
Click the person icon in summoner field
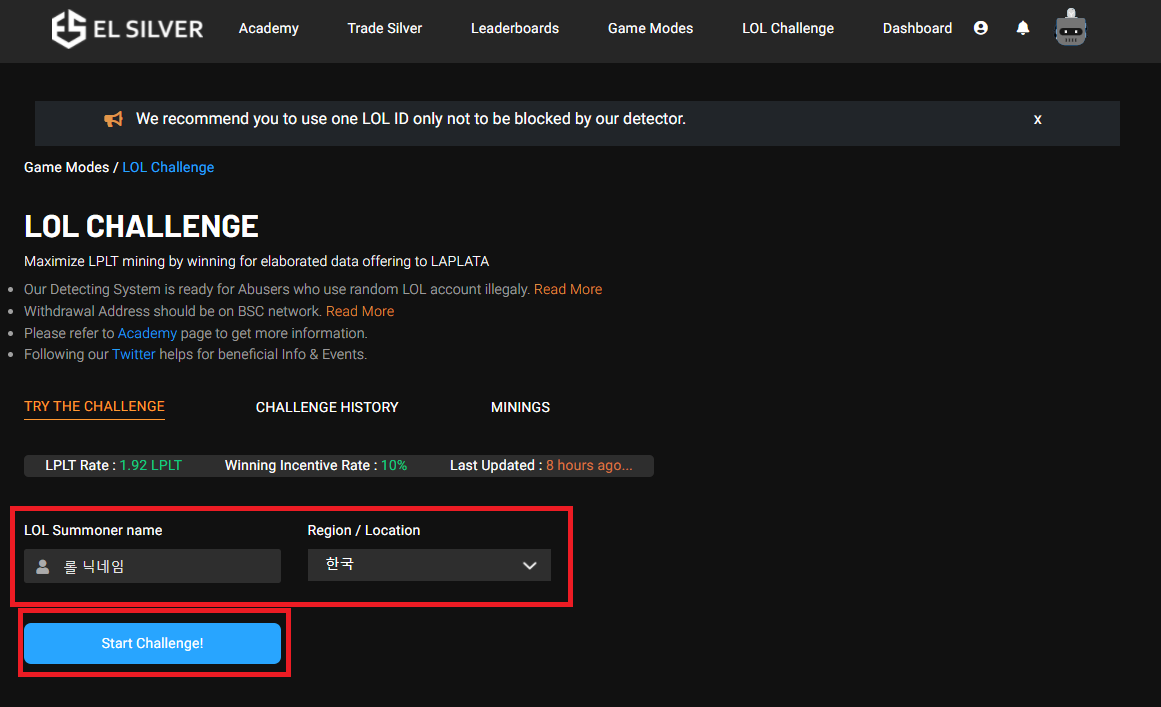tap(43, 566)
